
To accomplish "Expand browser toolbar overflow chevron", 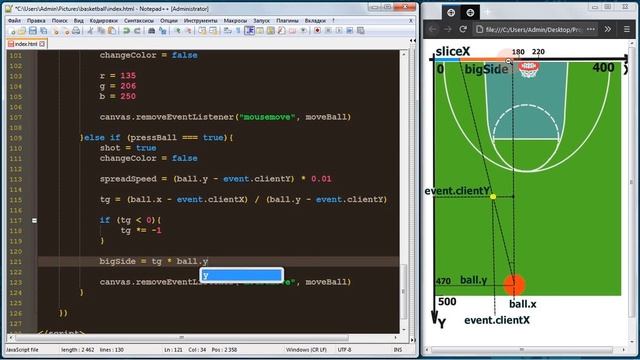I will coord(608,29).
